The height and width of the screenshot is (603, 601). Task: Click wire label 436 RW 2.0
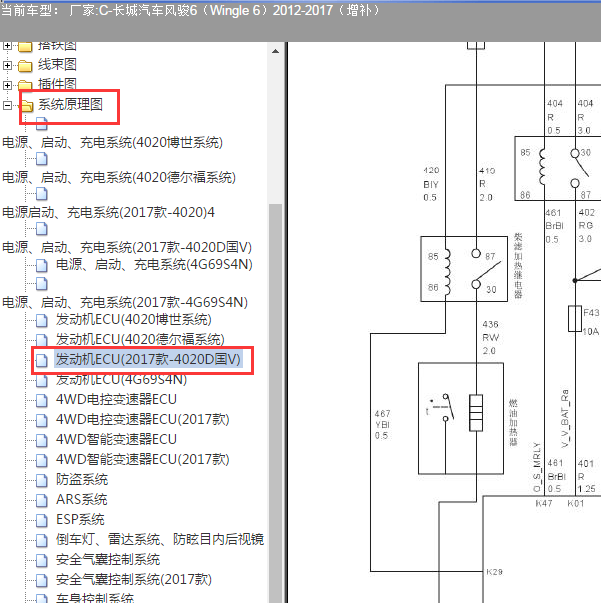pyautogui.click(x=491, y=338)
